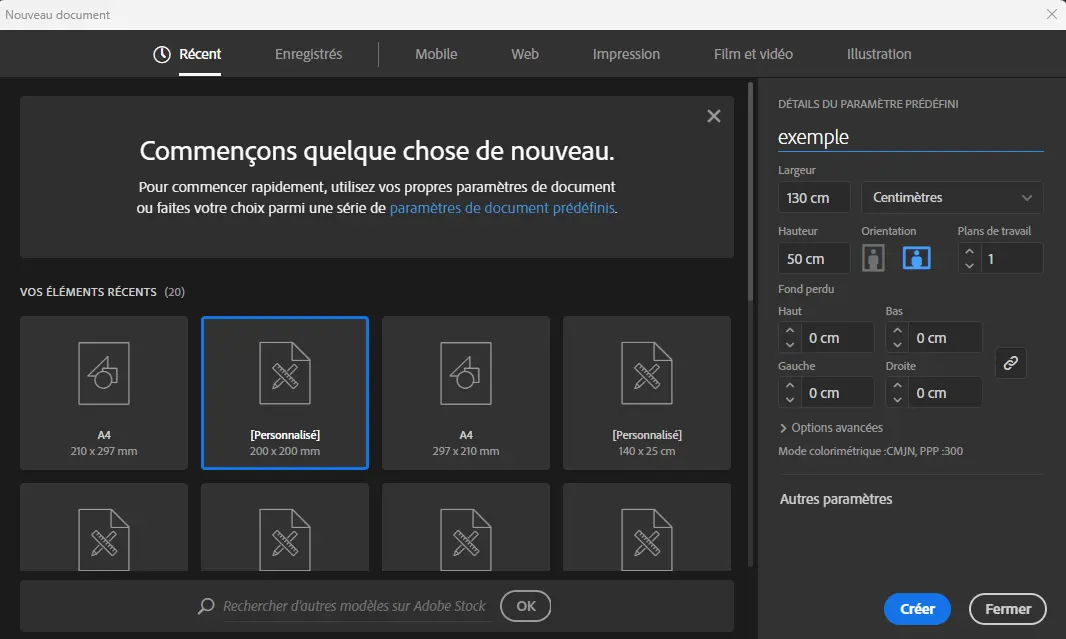Select the A4 210 x 297 mm preset
The image size is (1066, 639).
pos(104,393)
